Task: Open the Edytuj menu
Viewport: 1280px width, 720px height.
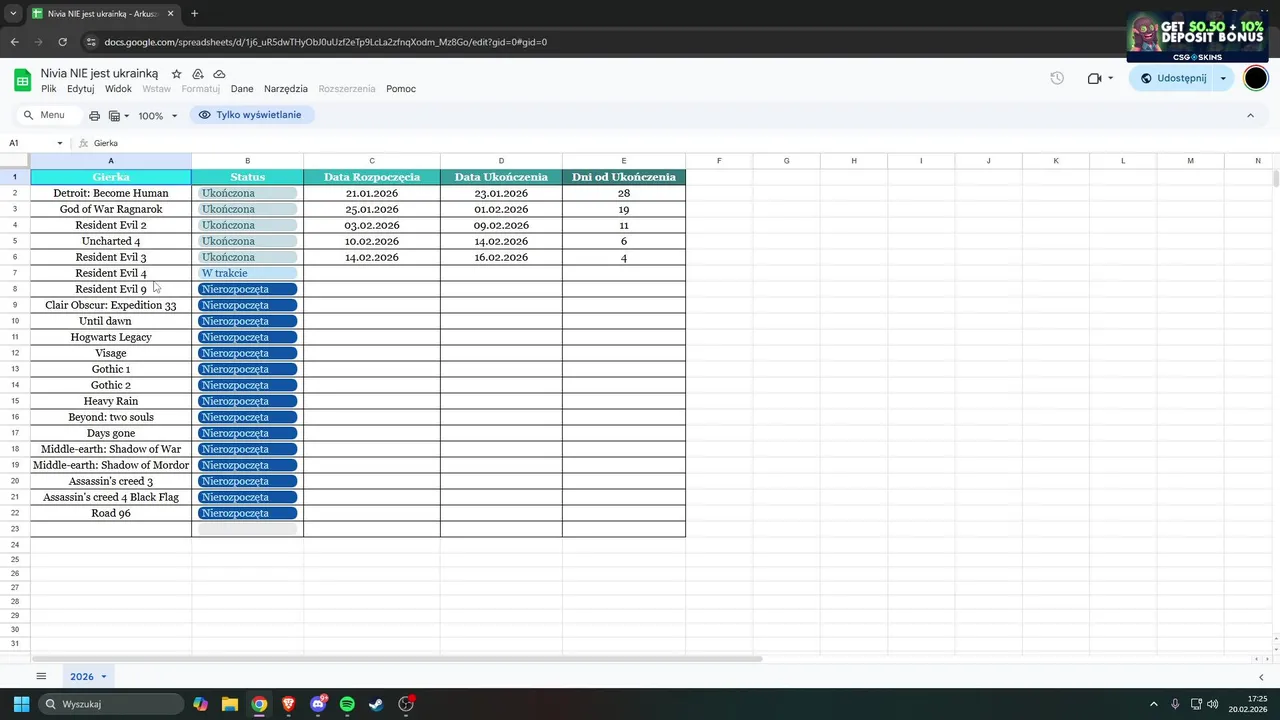Action: (x=81, y=89)
